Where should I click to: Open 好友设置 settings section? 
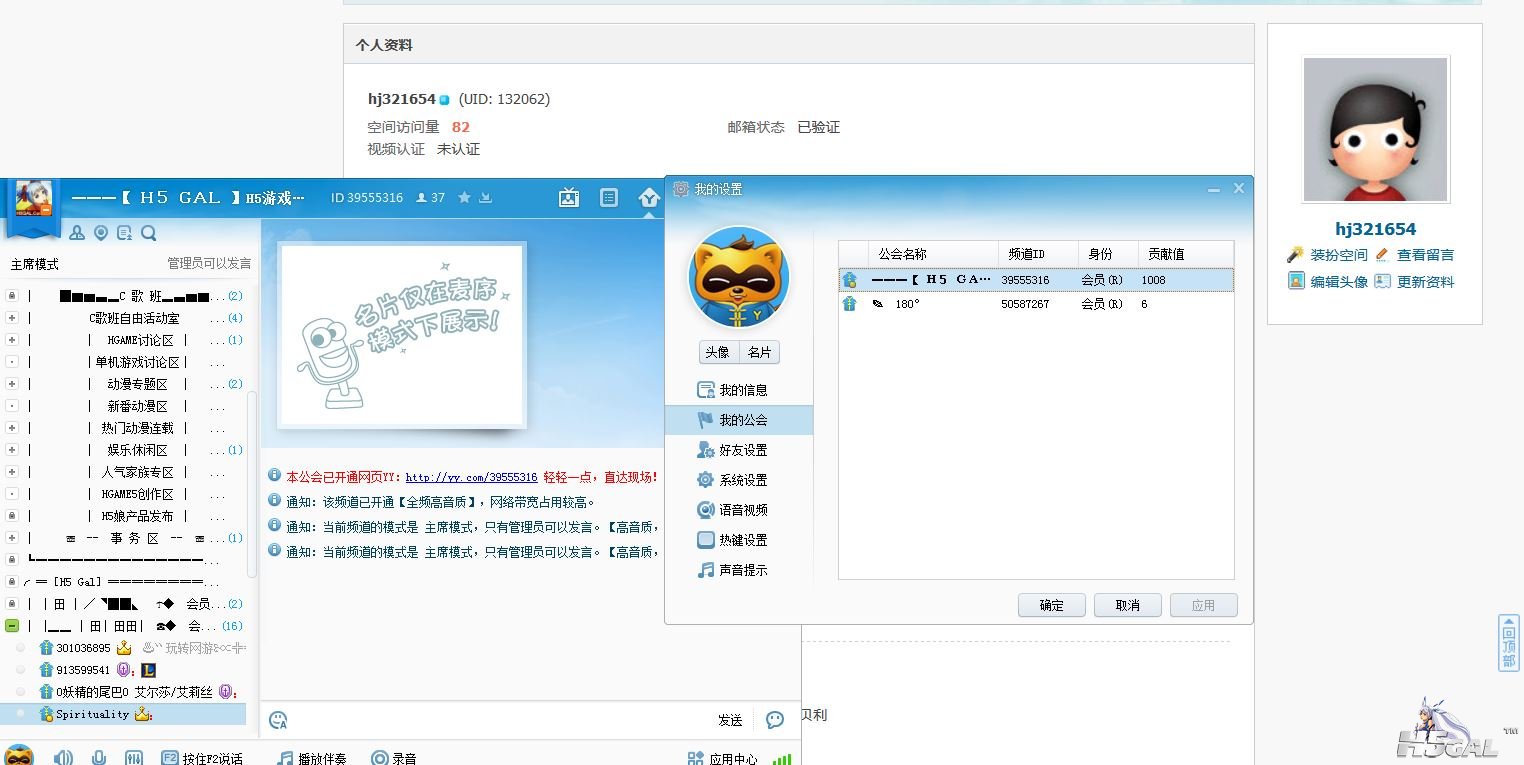coord(739,450)
